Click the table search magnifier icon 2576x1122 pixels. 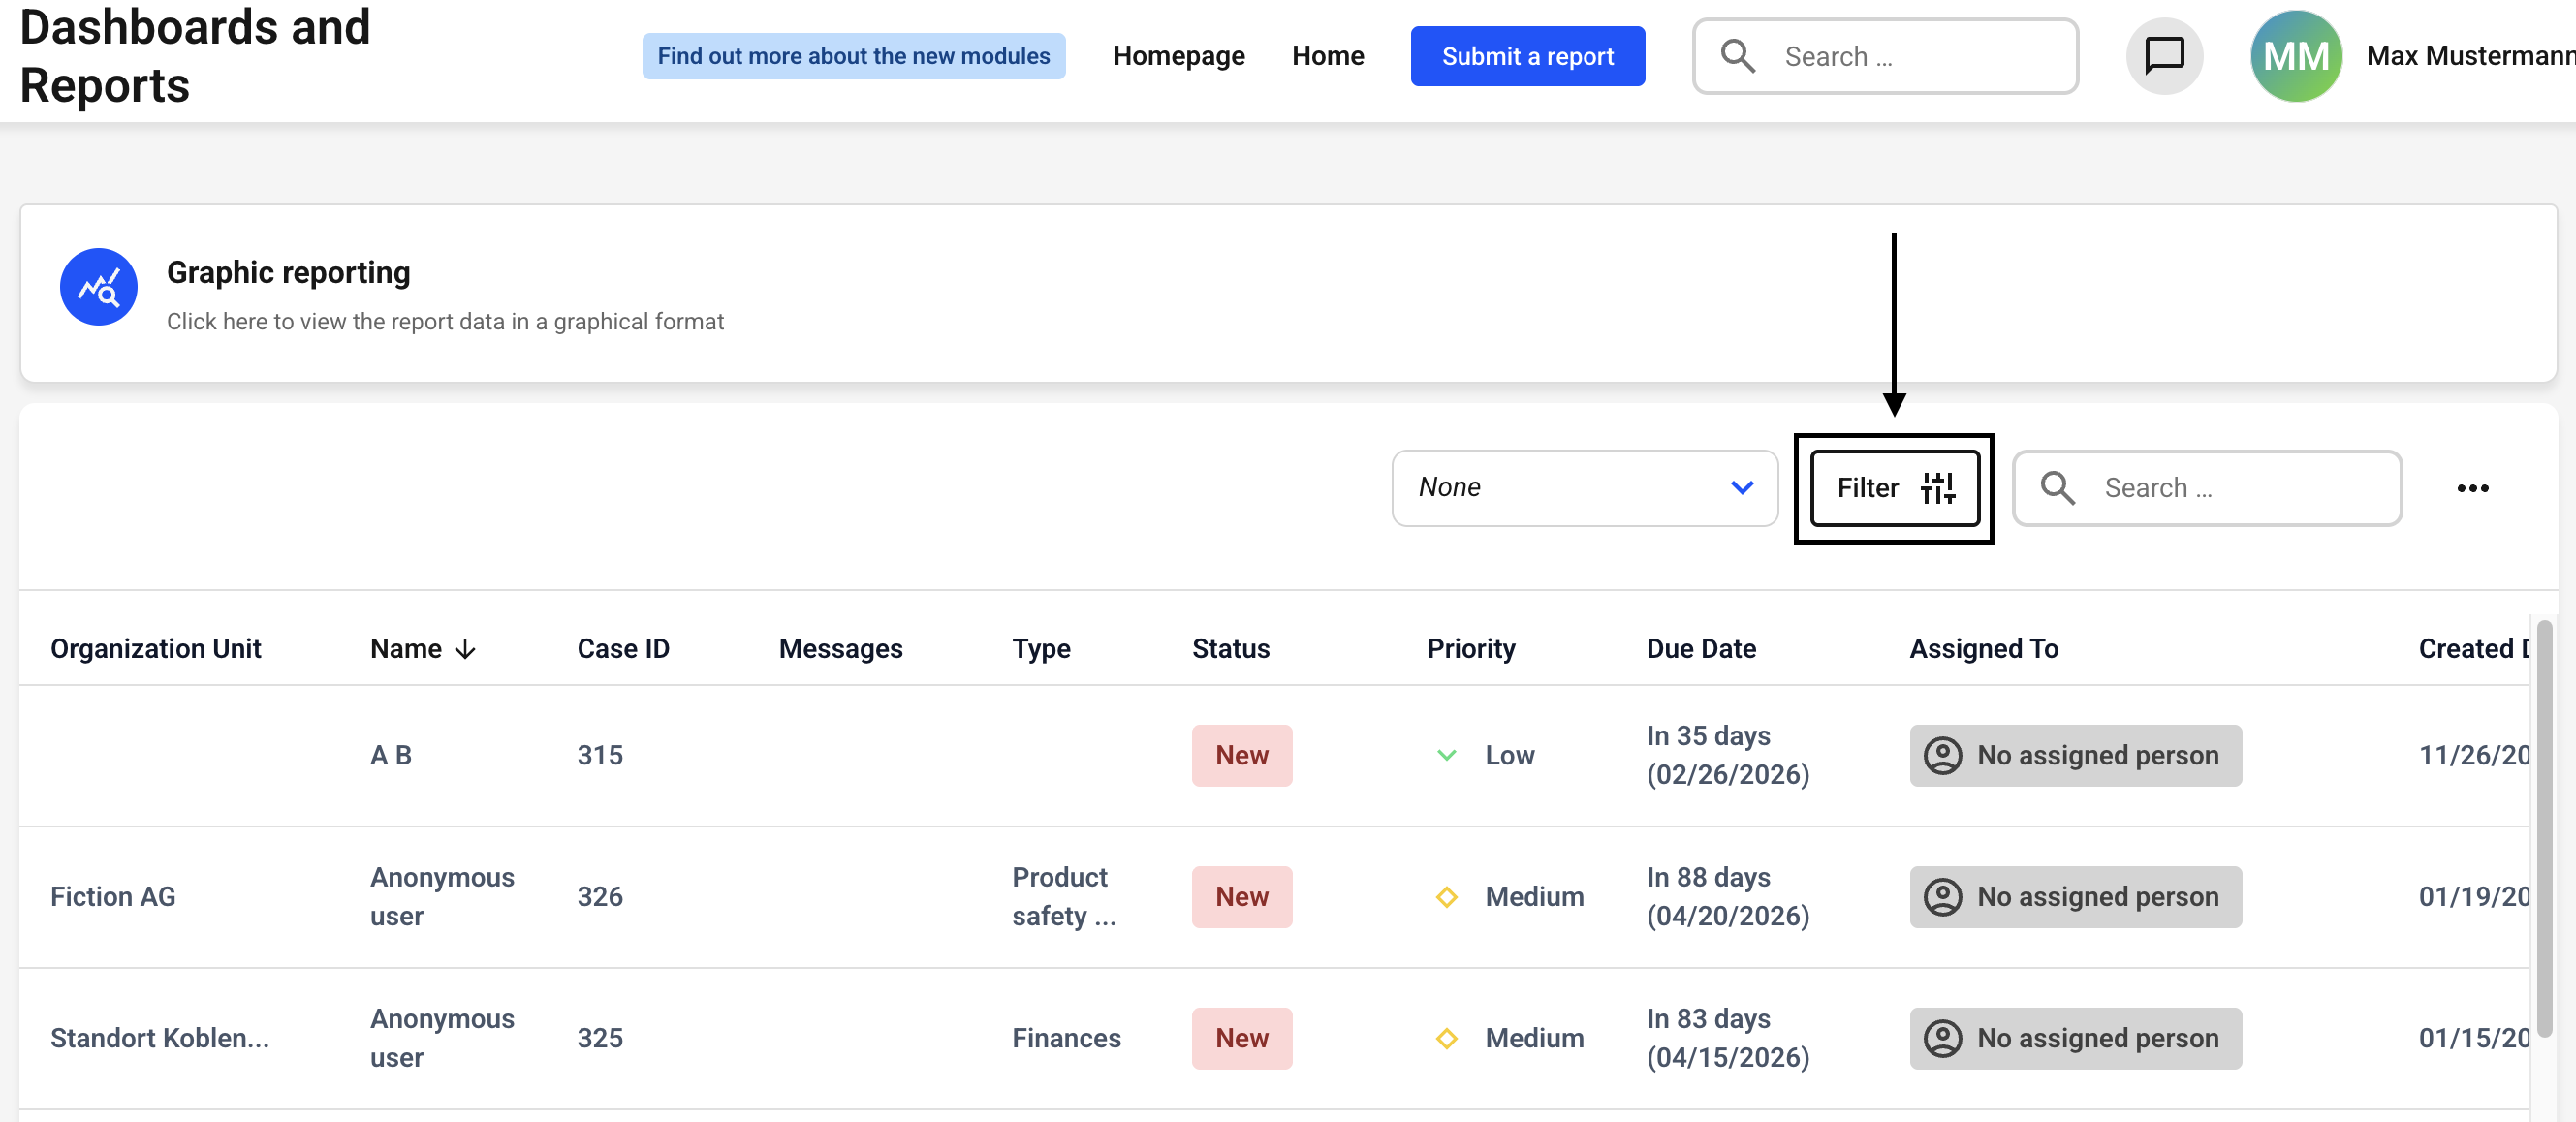pos(2057,488)
